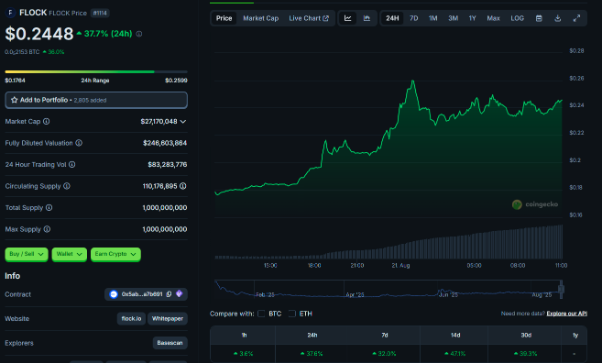Click info icon next to 110,176,895 value
The width and height of the screenshot is (602, 363).
pyautogui.click(x=183, y=186)
